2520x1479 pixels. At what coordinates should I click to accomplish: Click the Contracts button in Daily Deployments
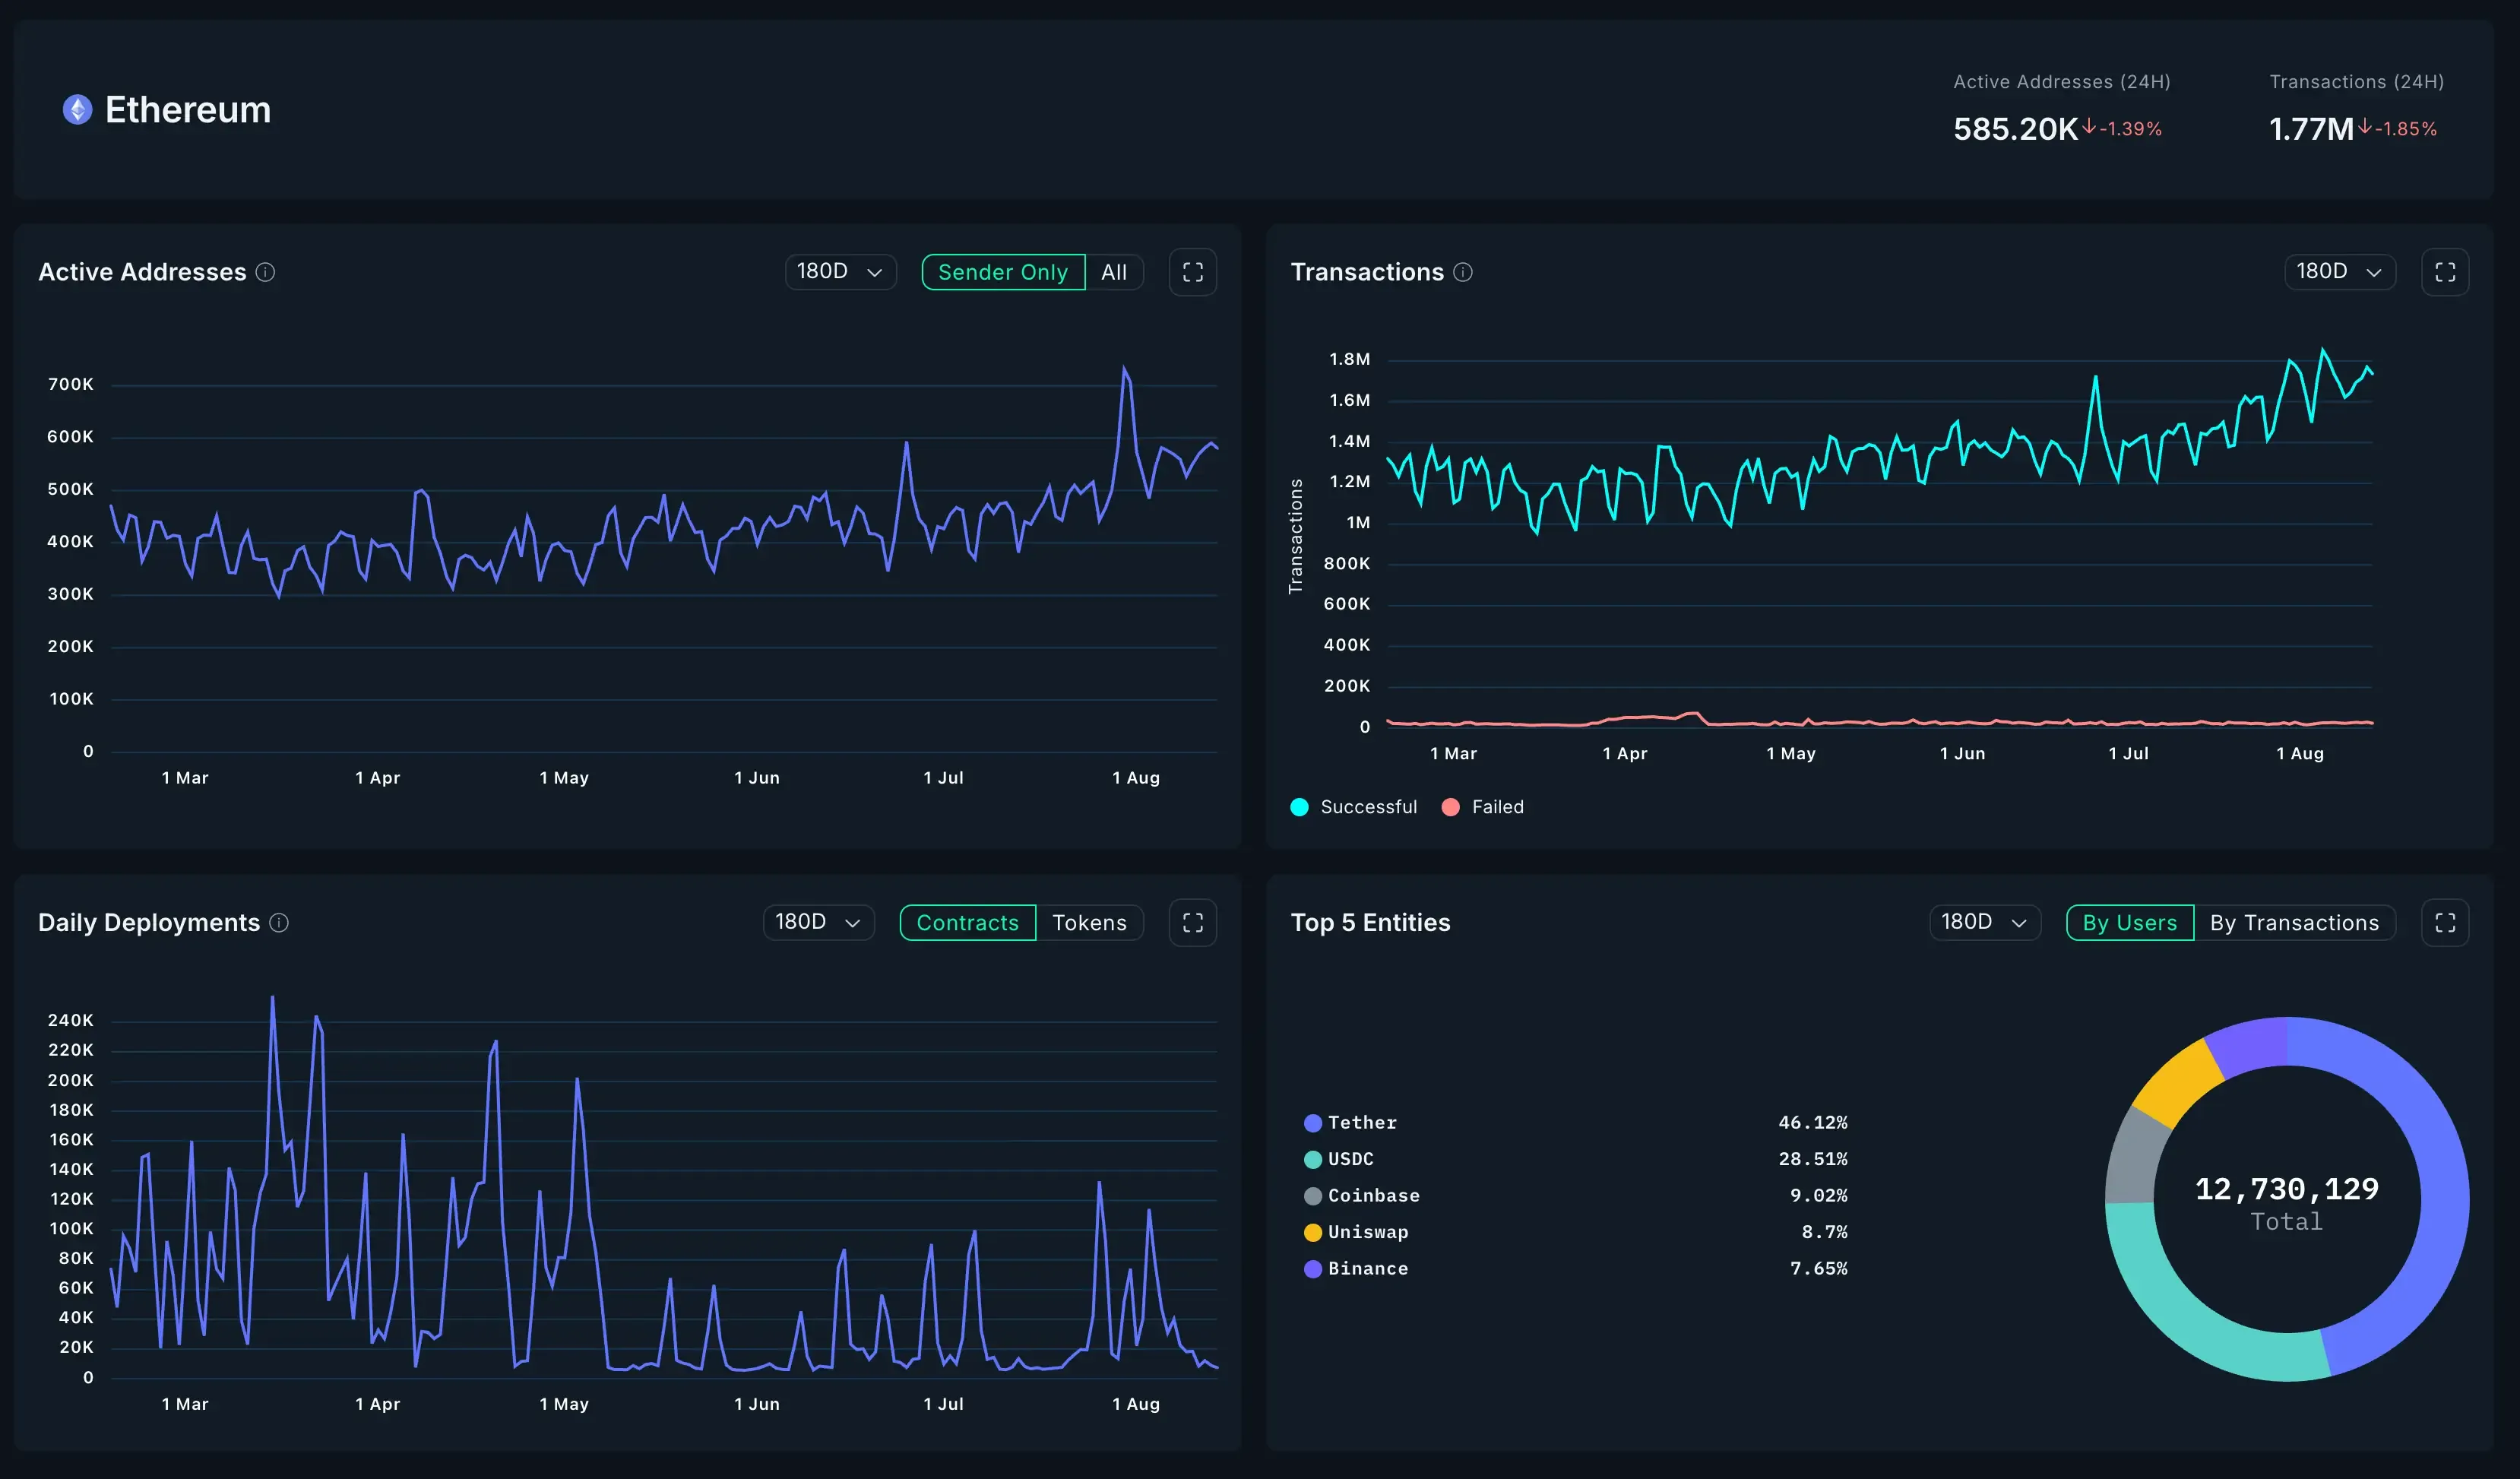(x=967, y=922)
